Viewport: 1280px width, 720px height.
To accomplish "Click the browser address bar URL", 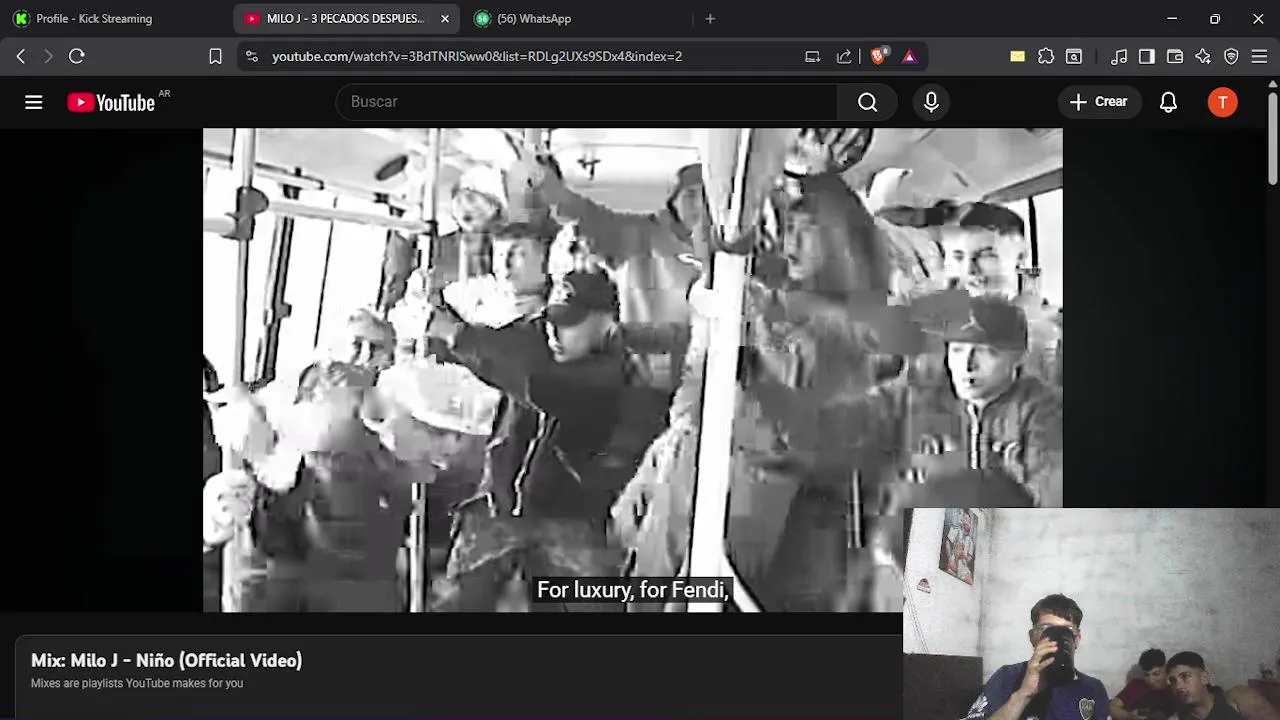I will coord(477,56).
